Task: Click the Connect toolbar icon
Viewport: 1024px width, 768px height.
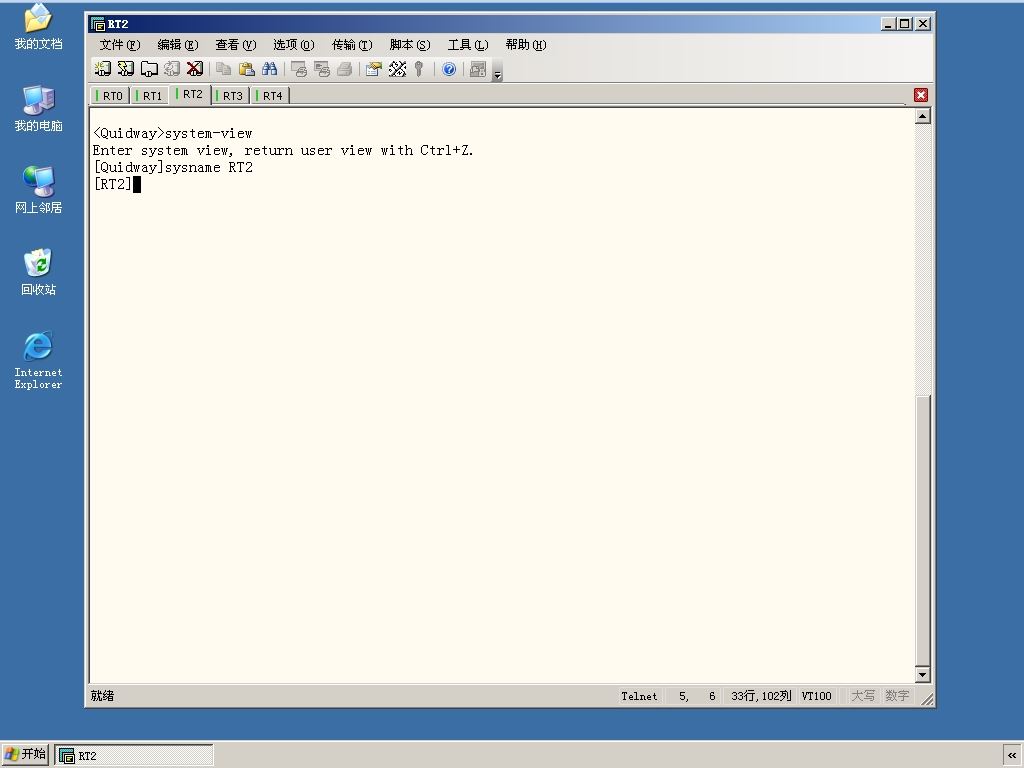Action: (x=103, y=69)
